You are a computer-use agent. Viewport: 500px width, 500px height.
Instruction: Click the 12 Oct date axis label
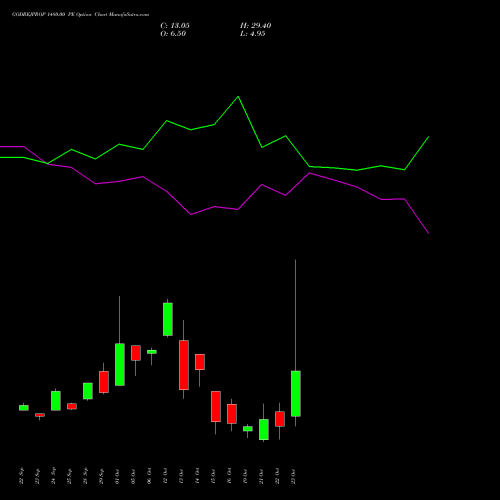(165, 476)
